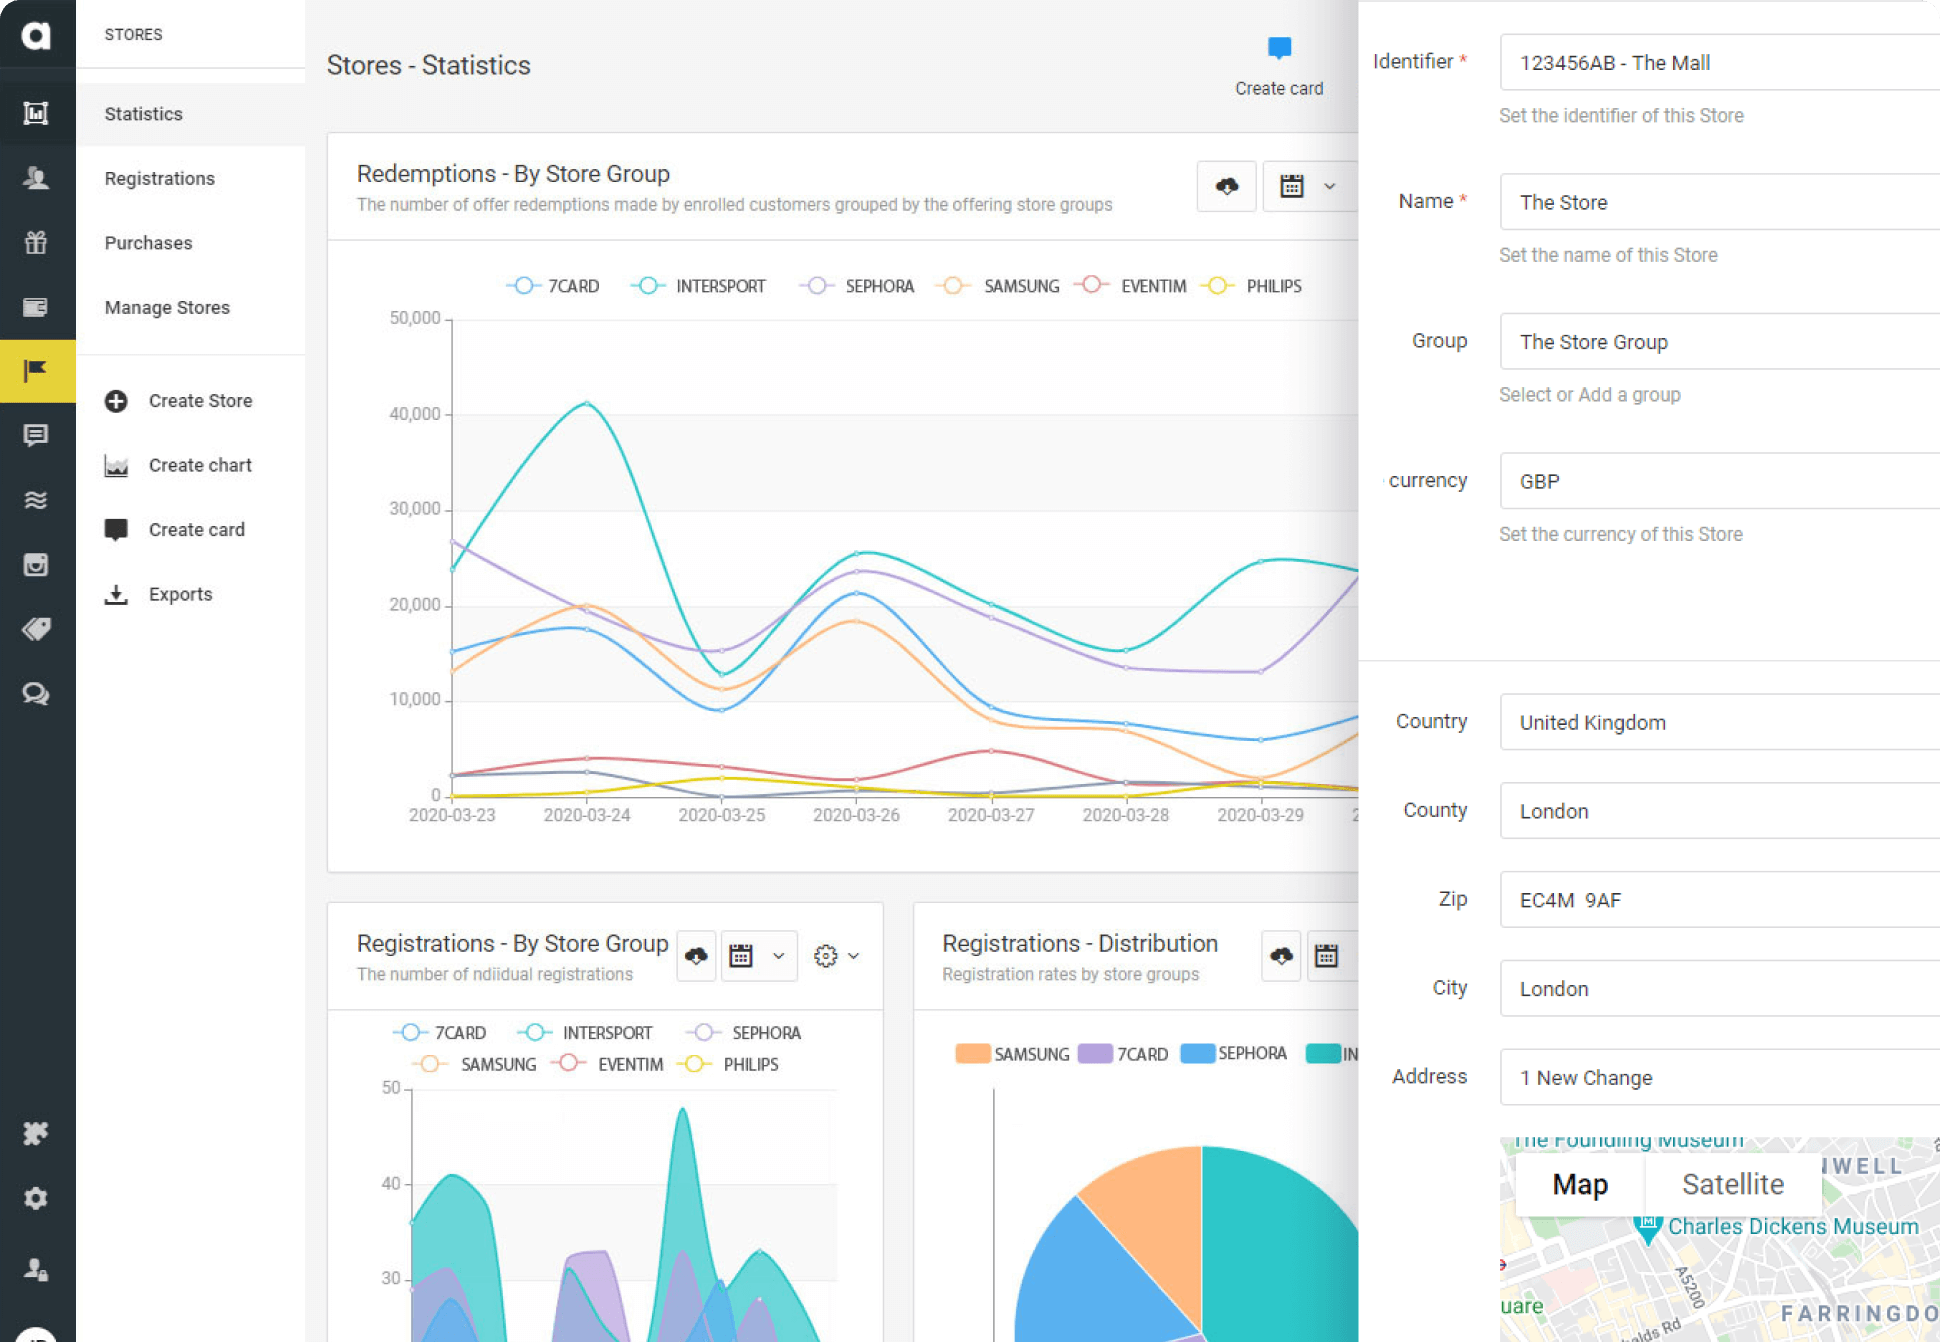Toggle INTERSPORT series in Redemptions legend
The image size is (1940, 1342).
[698, 286]
